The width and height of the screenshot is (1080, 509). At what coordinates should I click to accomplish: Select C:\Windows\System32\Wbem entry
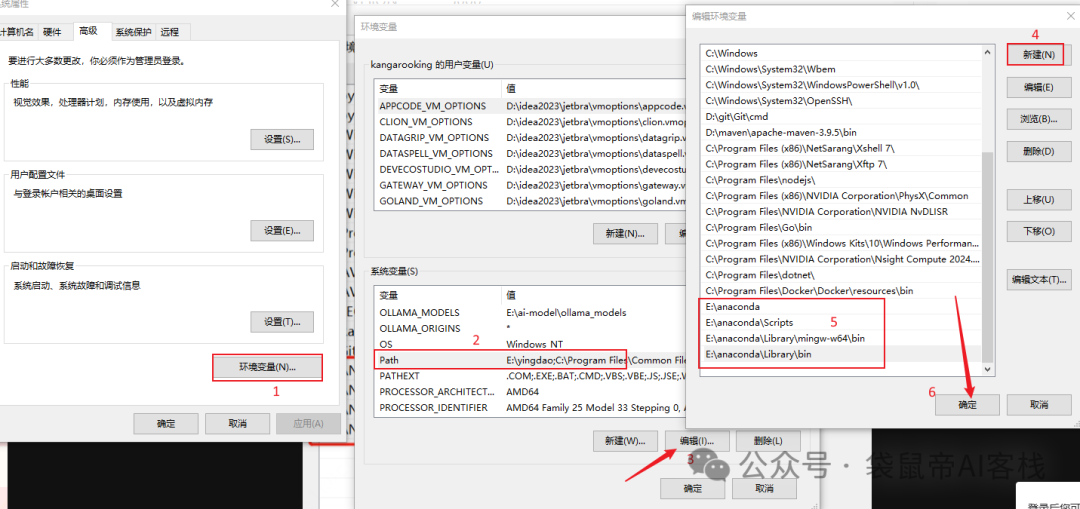(x=840, y=69)
